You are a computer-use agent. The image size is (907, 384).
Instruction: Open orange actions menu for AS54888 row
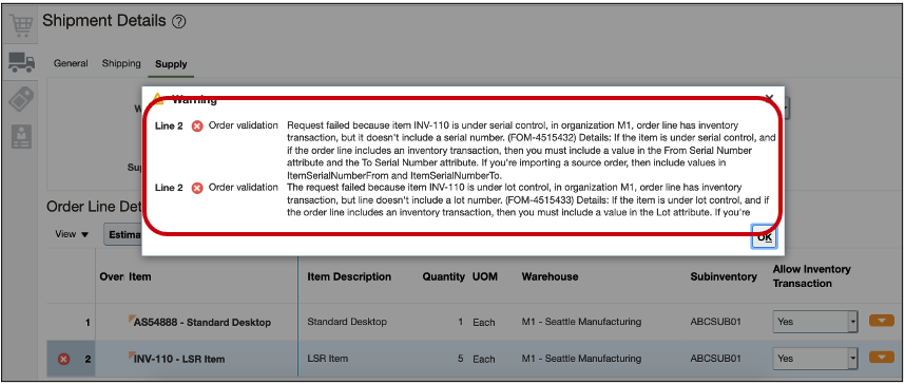(882, 321)
